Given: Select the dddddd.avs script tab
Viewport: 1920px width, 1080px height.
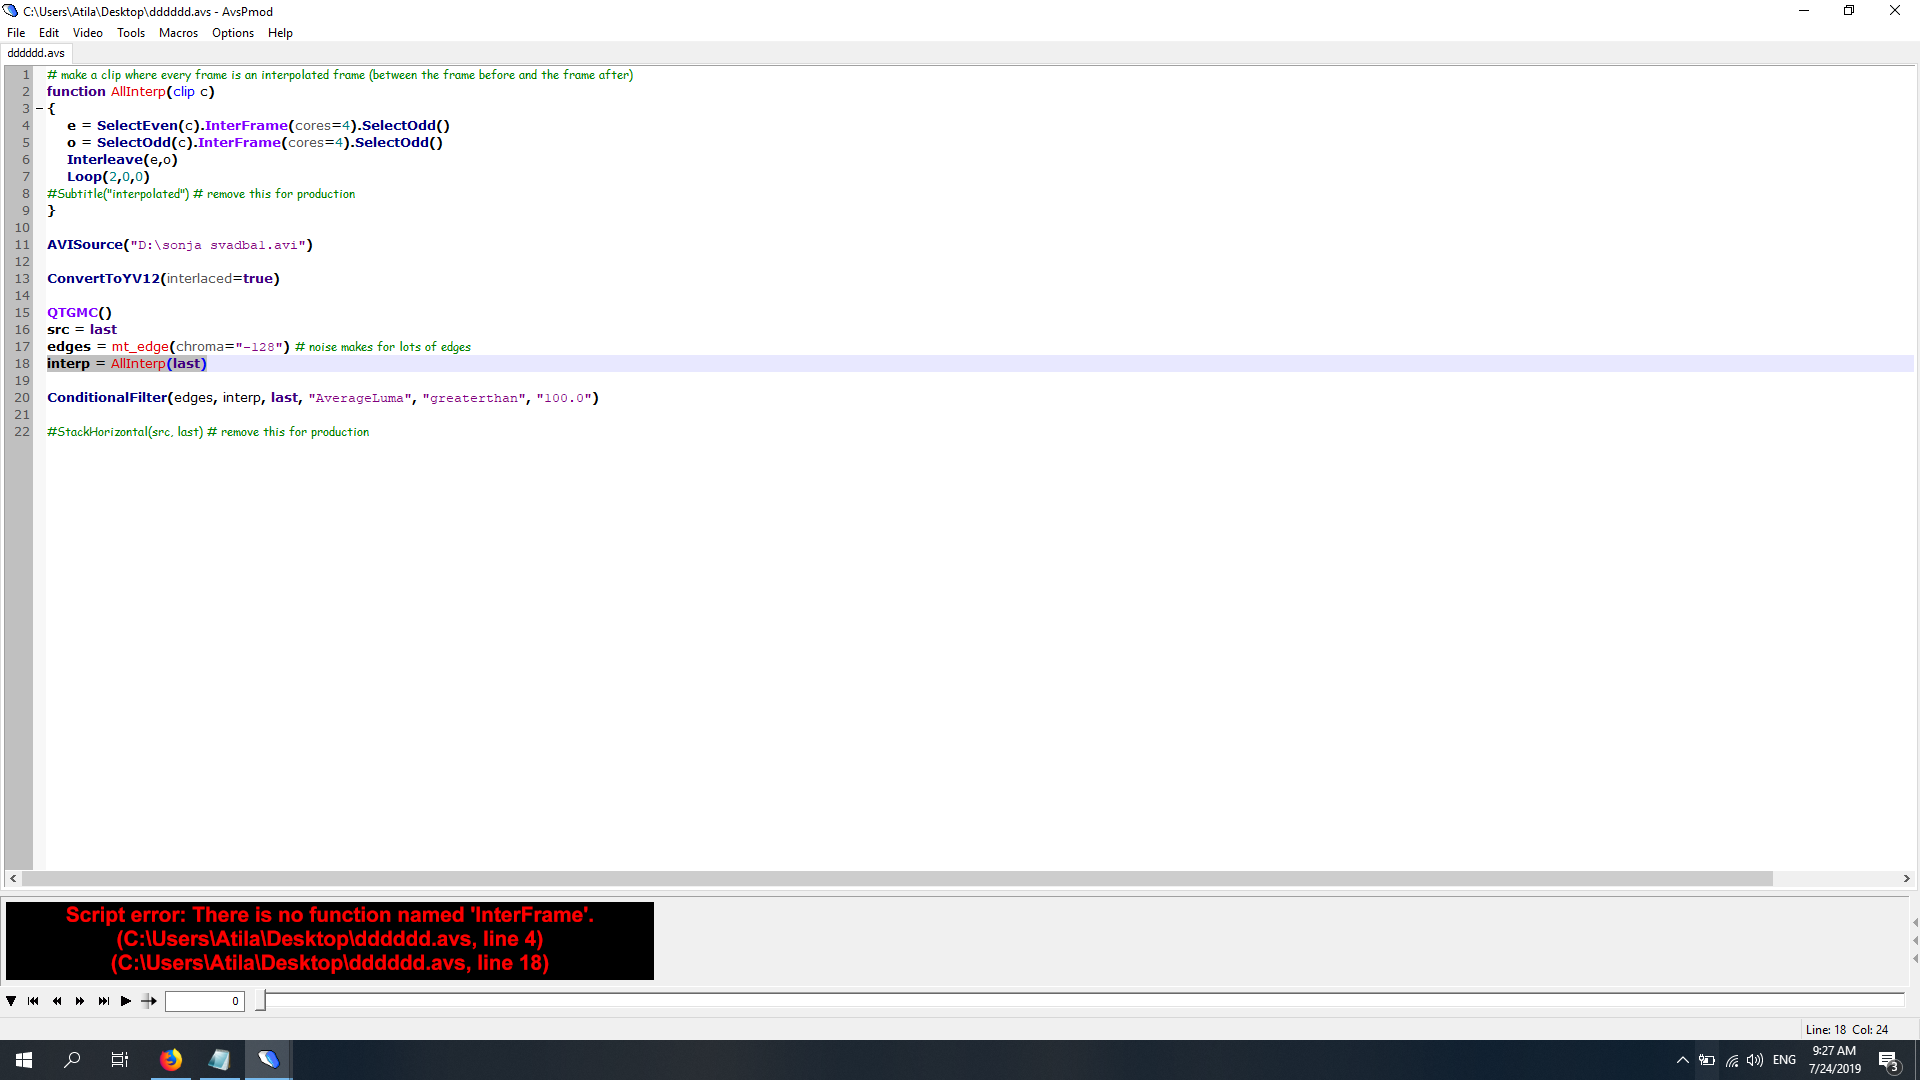Looking at the screenshot, I should click(36, 53).
